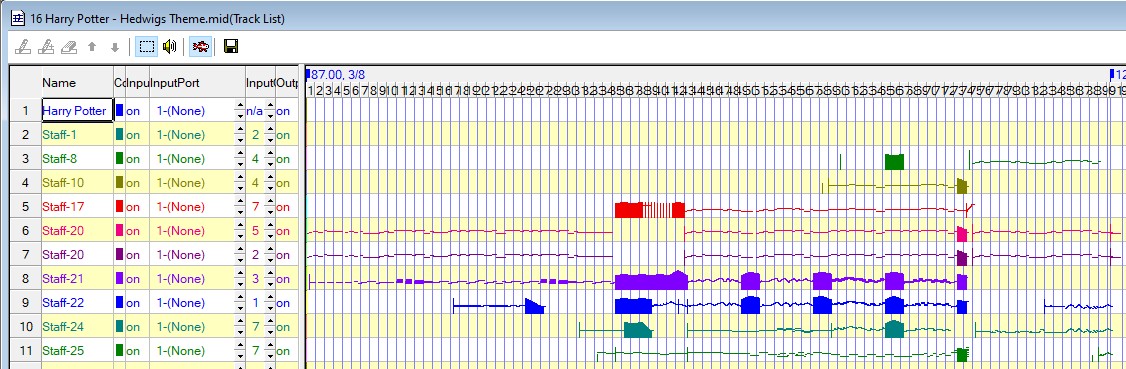Toggle the red fish icon in toolbar

click(200, 47)
